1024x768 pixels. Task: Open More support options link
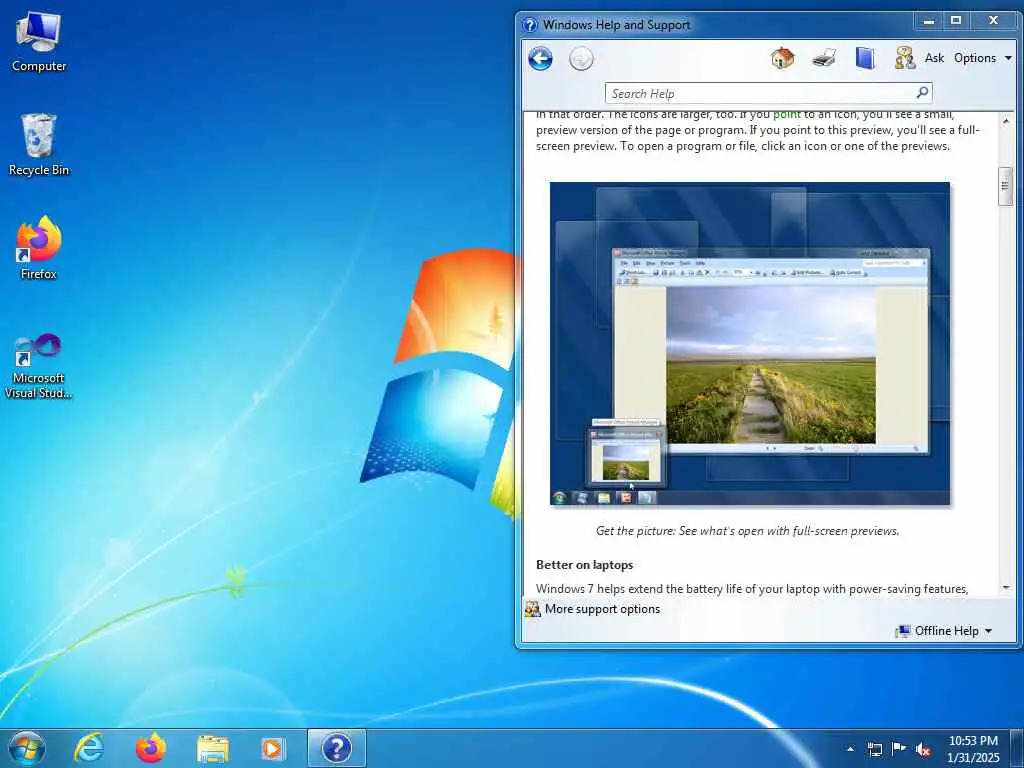(602, 609)
